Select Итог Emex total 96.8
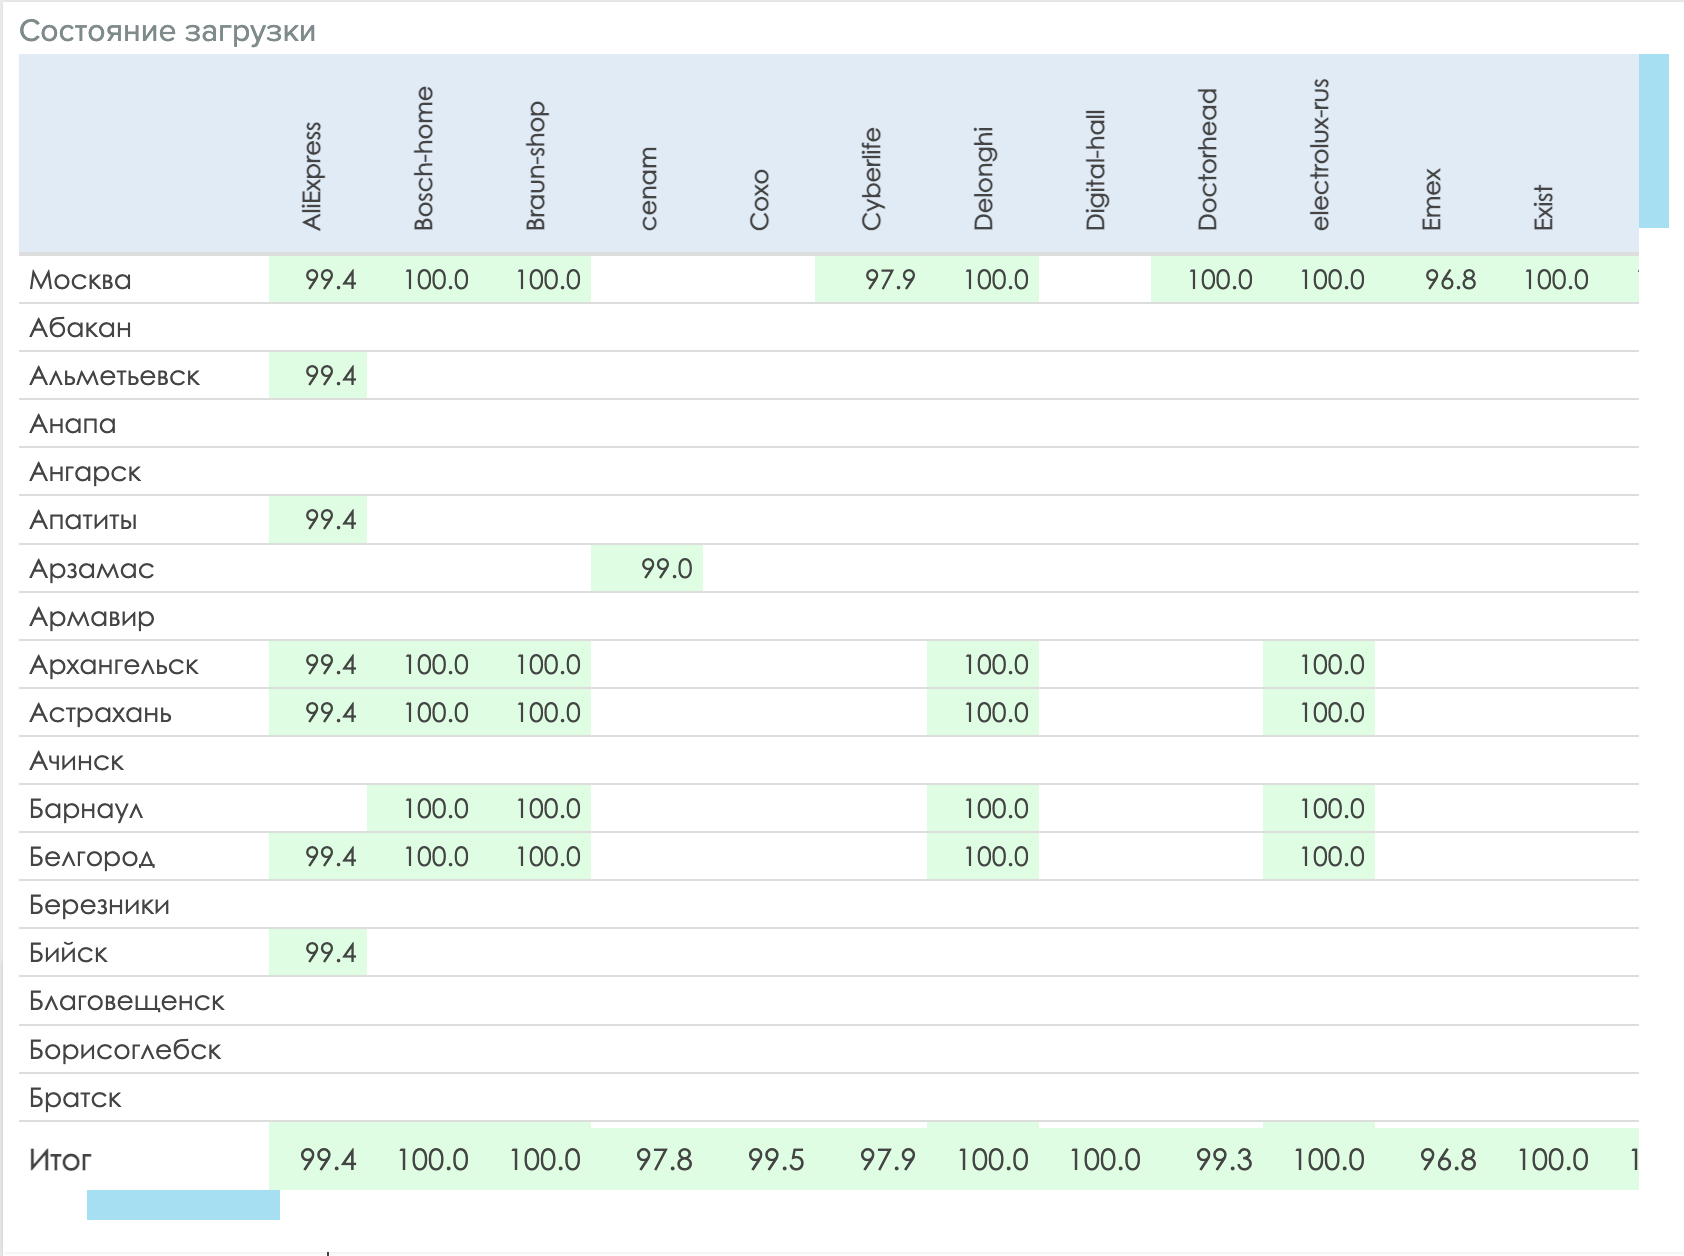The height and width of the screenshot is (1256, 1684). click(x=1448, y=1160)
